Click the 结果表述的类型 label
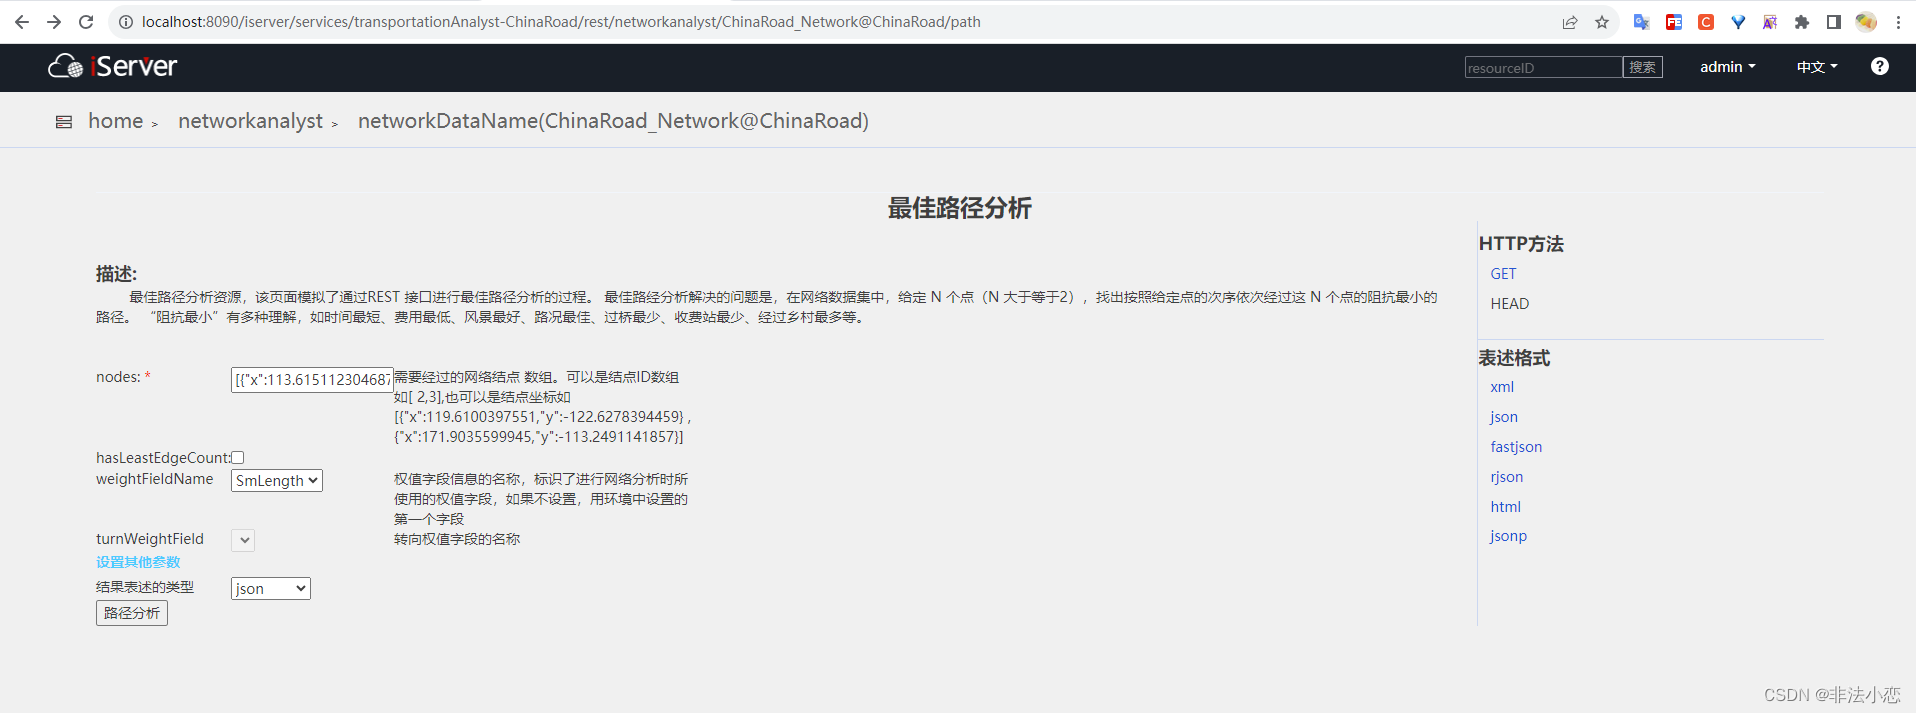This screenshot has width=1916, height=713. pyautogui.click(x=145, y=587)
